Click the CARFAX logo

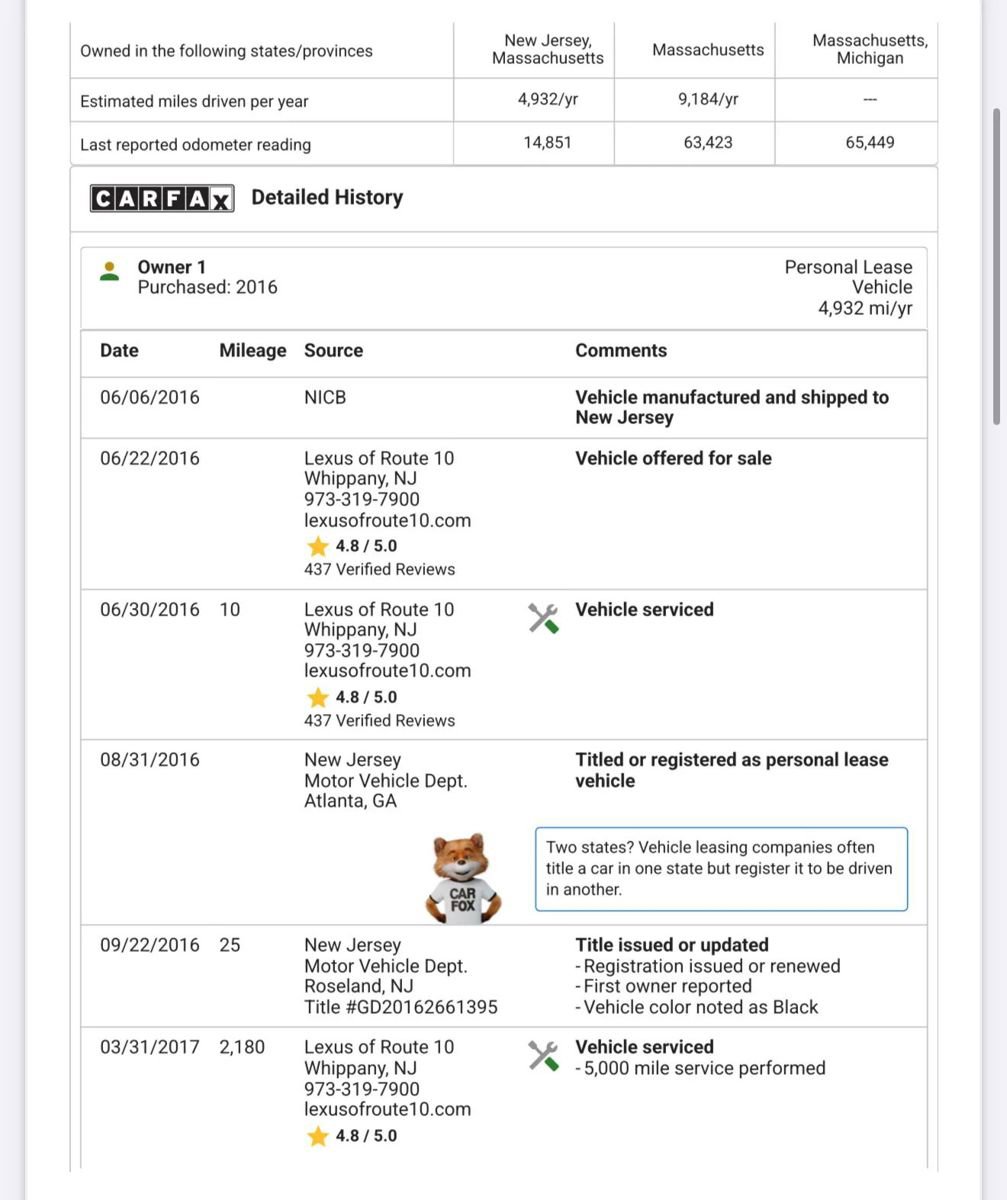pyautogui.click(x=162, y=198)
